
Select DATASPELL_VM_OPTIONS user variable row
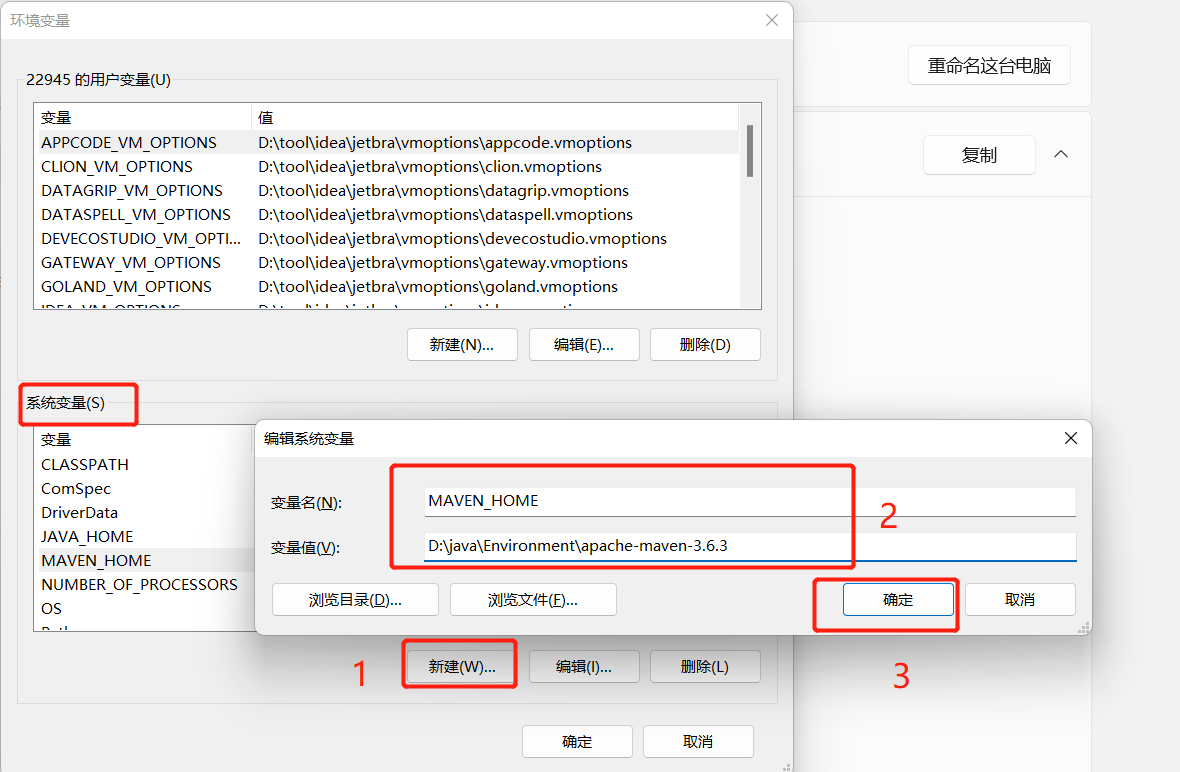(386, 214)
